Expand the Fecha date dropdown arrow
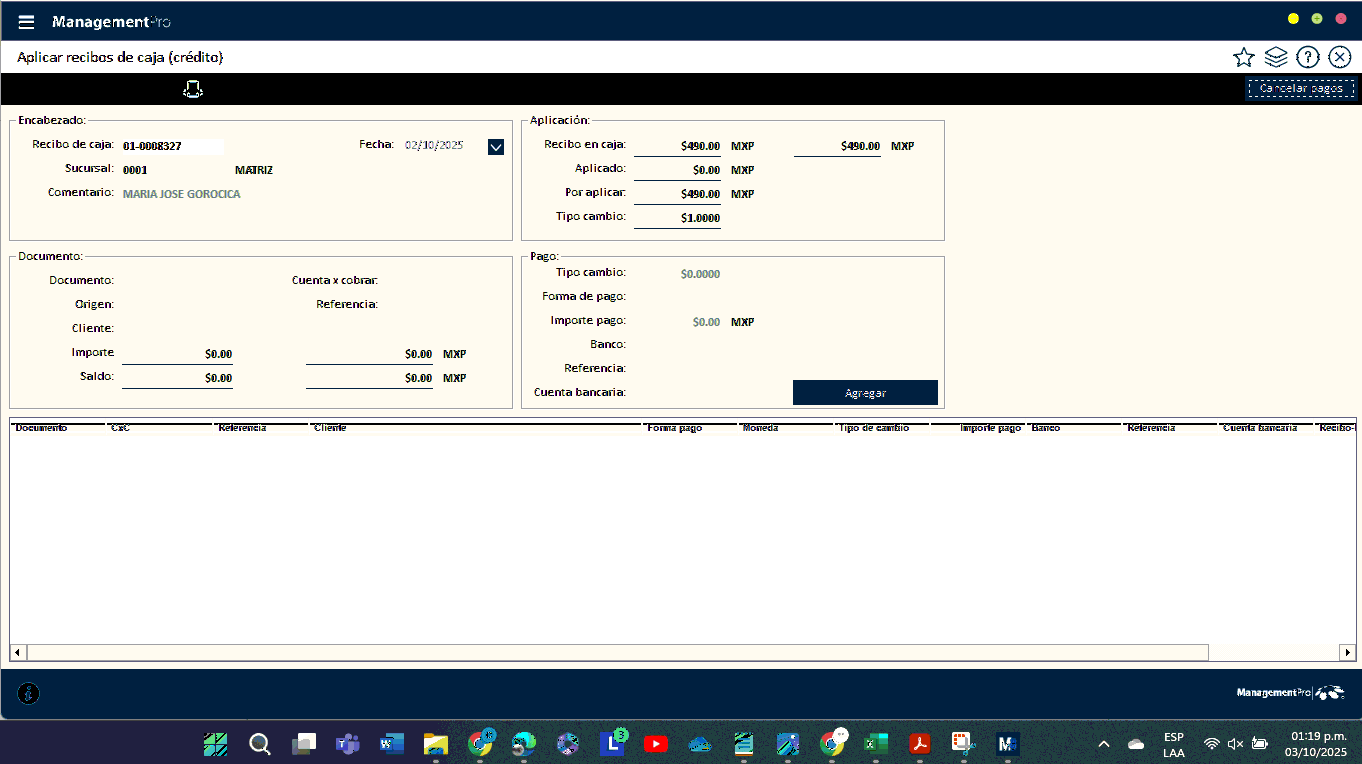 [x=496, y=147]
